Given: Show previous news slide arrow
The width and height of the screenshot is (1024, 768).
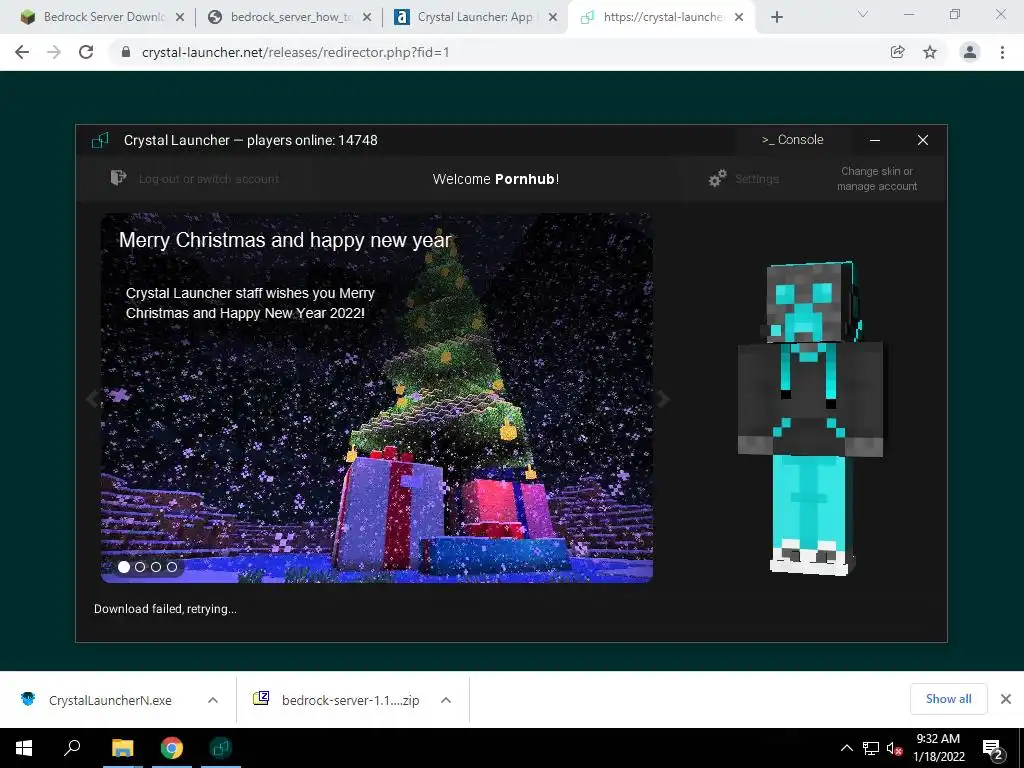Looking at the screenshot, I should point(92,398).
